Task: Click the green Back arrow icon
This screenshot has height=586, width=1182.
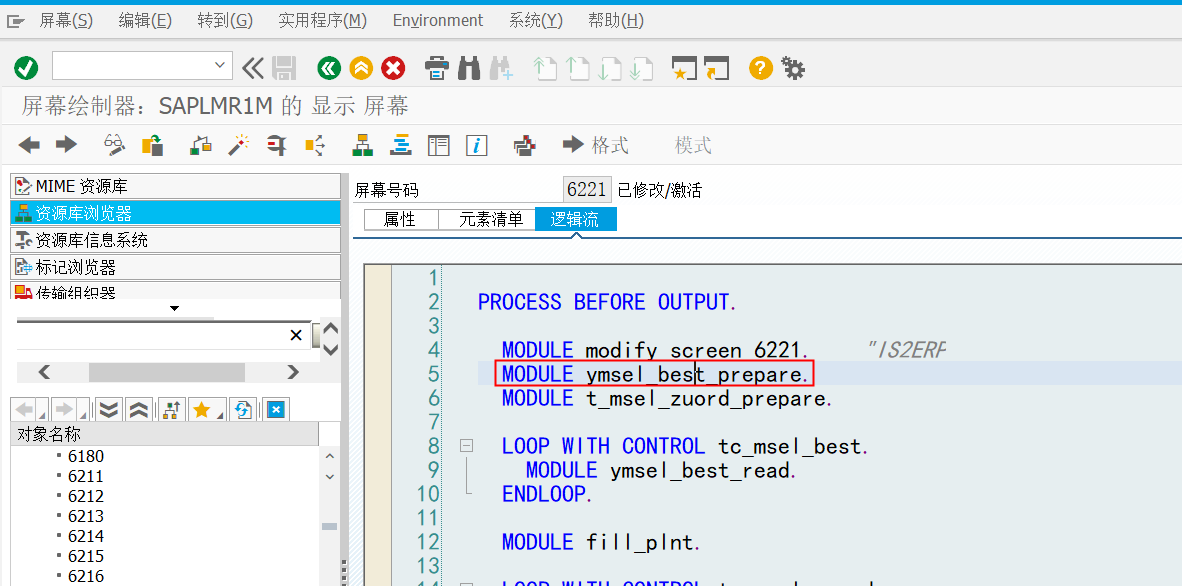Action: point(329,68)
